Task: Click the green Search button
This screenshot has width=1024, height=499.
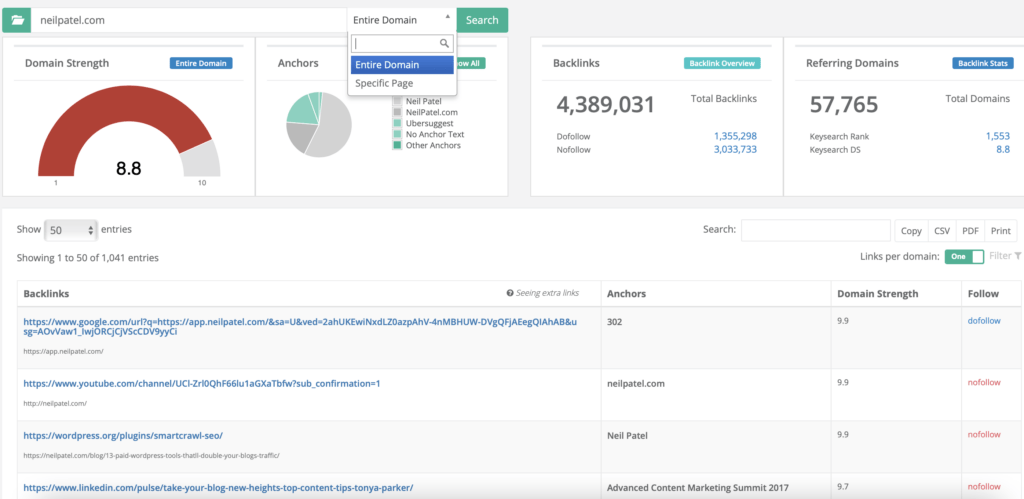Action: point(482,20)
